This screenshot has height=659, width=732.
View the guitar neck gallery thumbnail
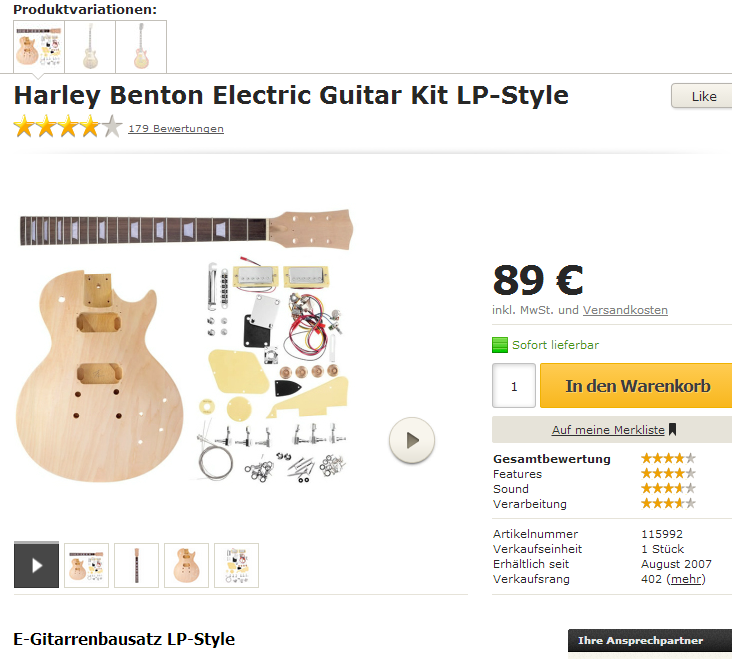pos(136,565)
